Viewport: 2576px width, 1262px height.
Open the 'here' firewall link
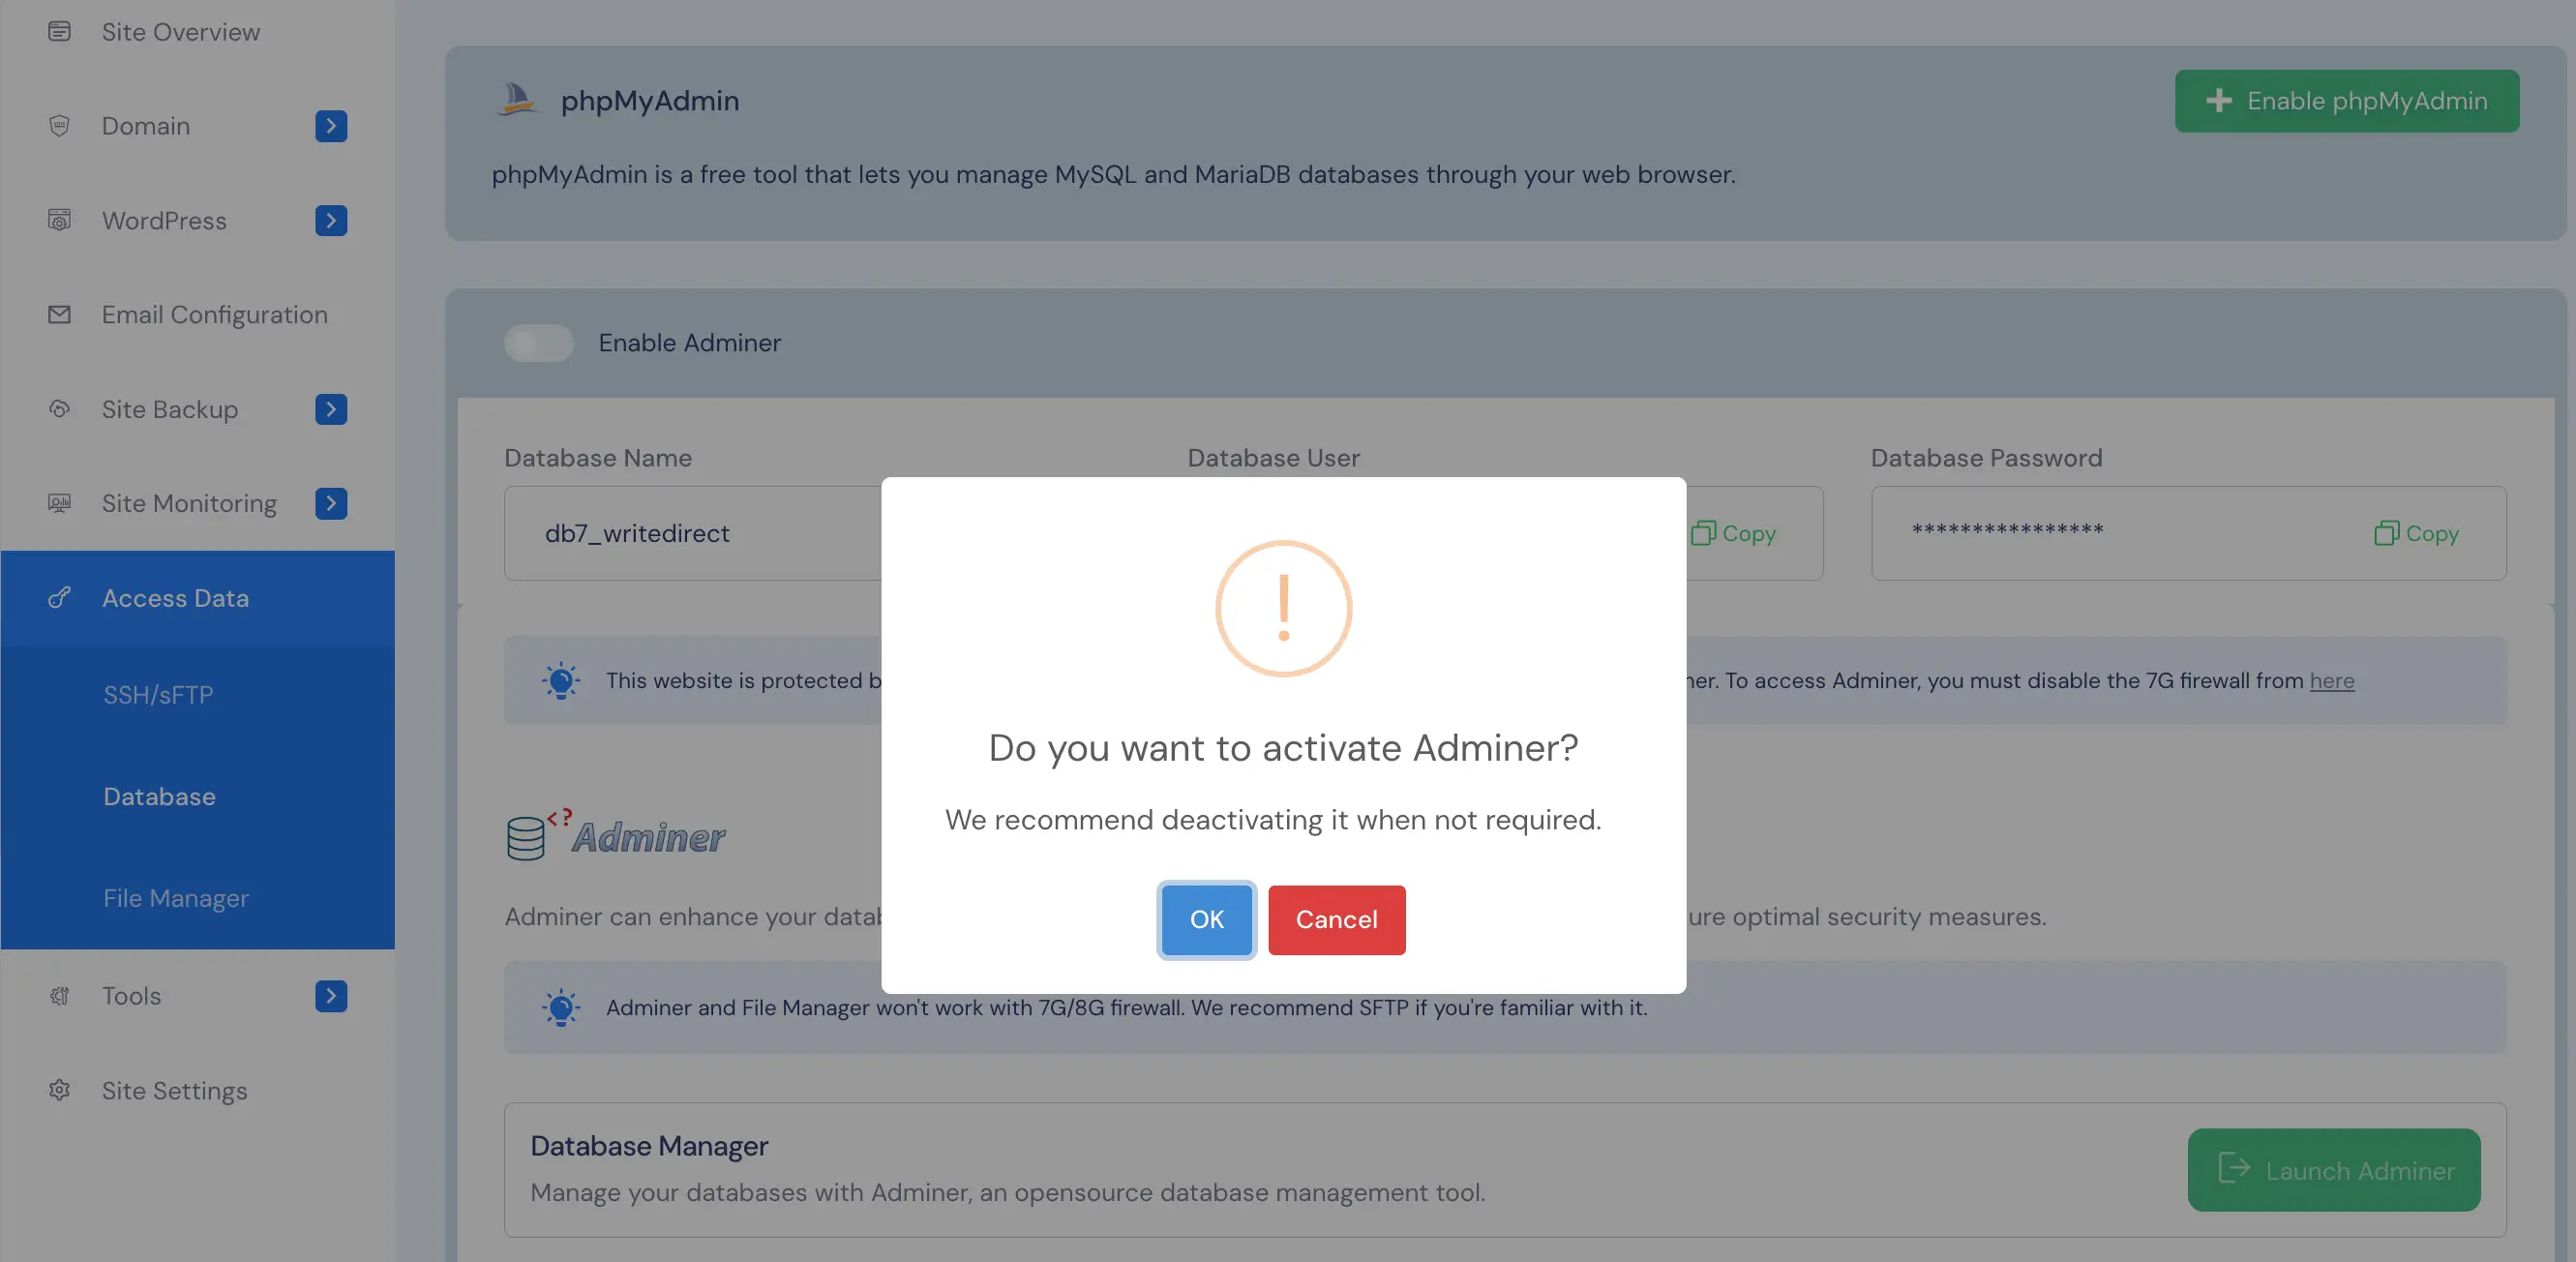pyautogui.click(x=2331, y=680)
